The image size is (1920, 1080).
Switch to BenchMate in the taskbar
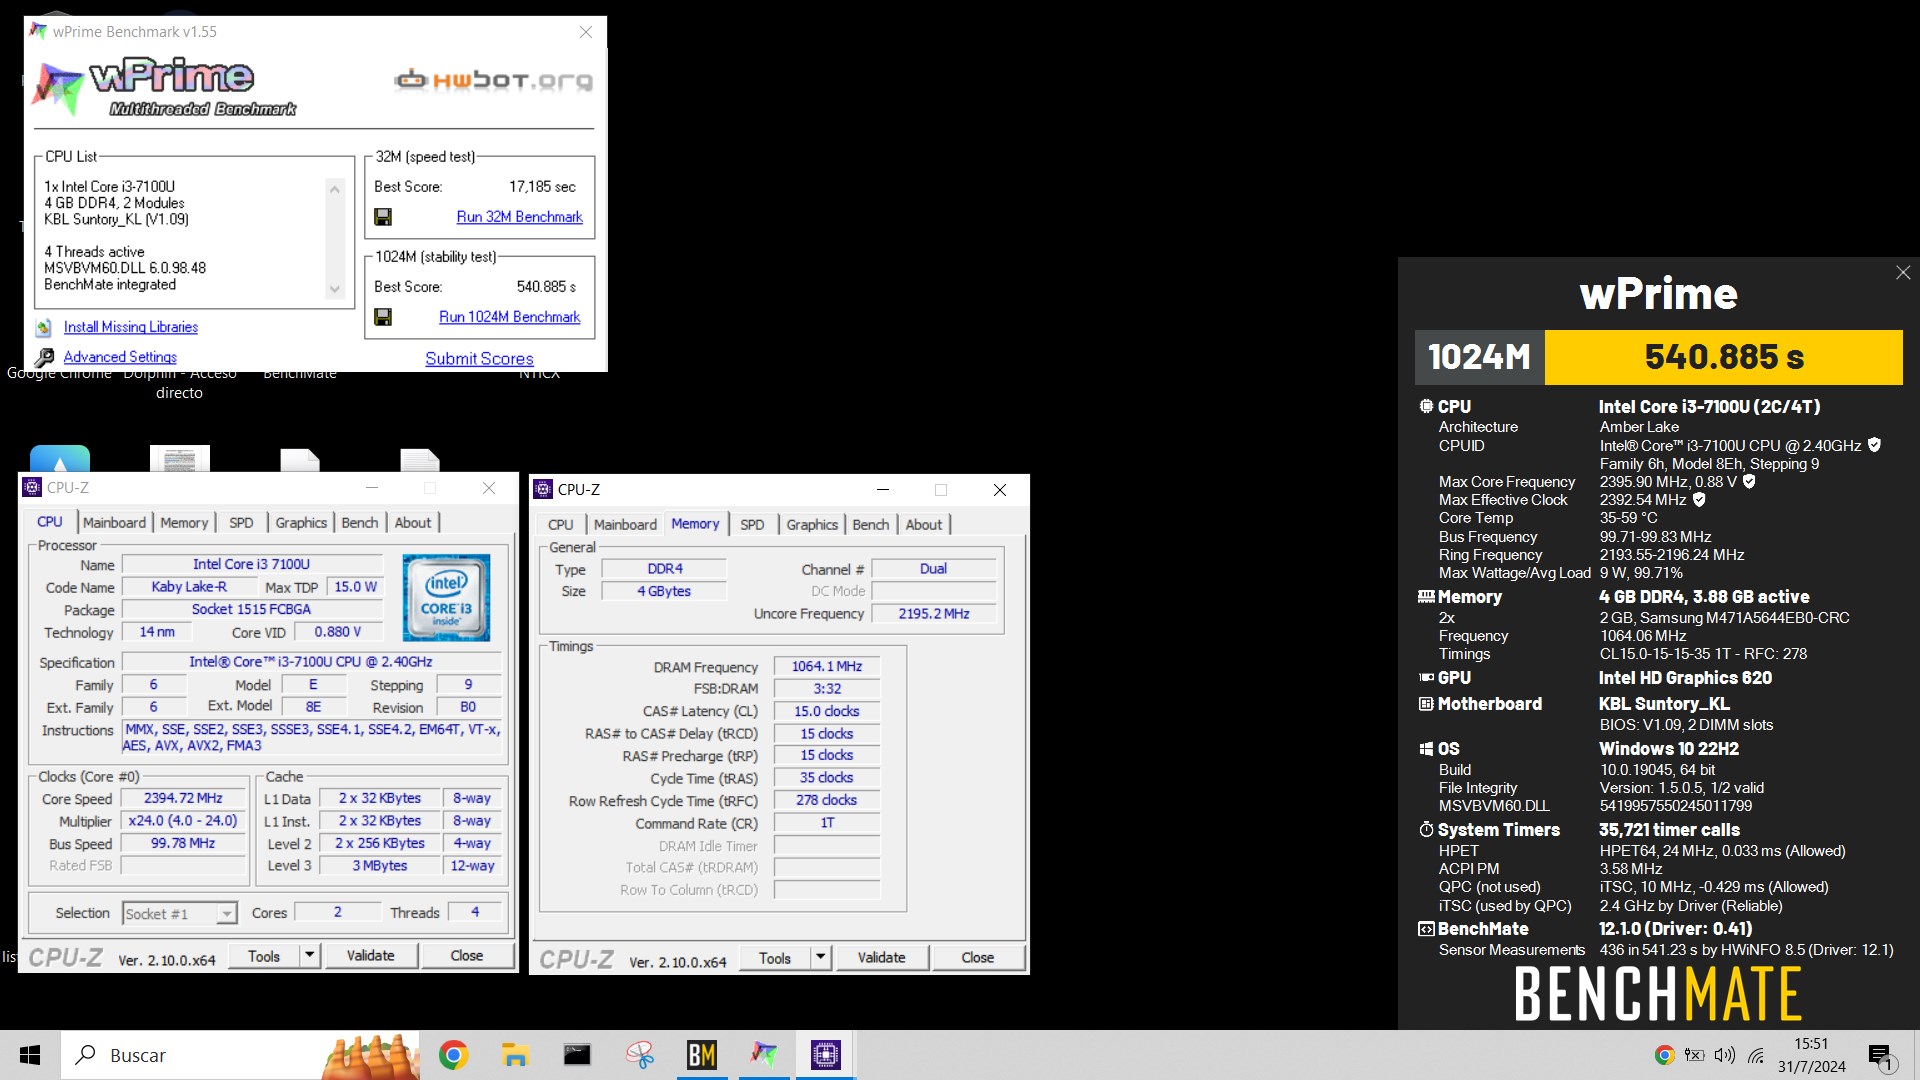pyautogui.click(x=702, y=1055)
